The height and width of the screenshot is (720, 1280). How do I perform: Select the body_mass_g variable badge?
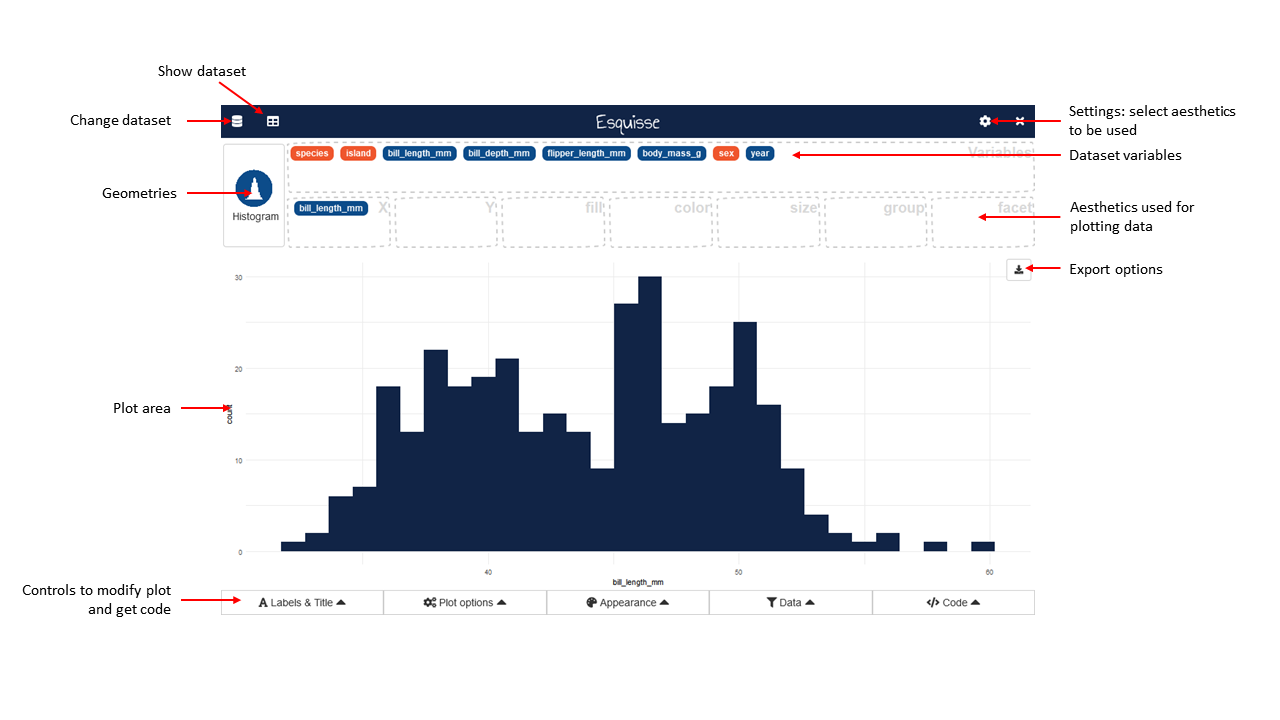point(672,154)
